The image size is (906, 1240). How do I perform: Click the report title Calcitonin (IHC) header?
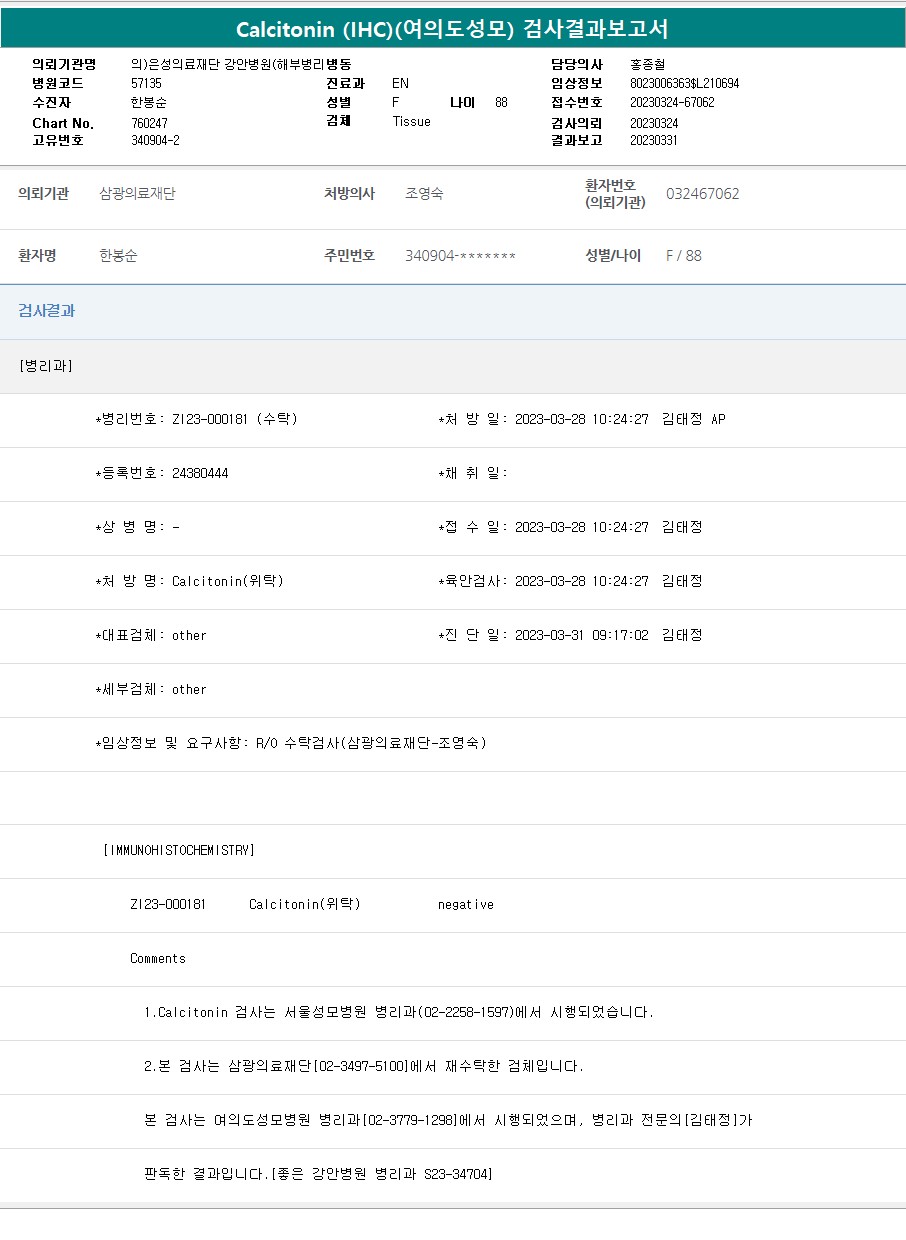452,29
